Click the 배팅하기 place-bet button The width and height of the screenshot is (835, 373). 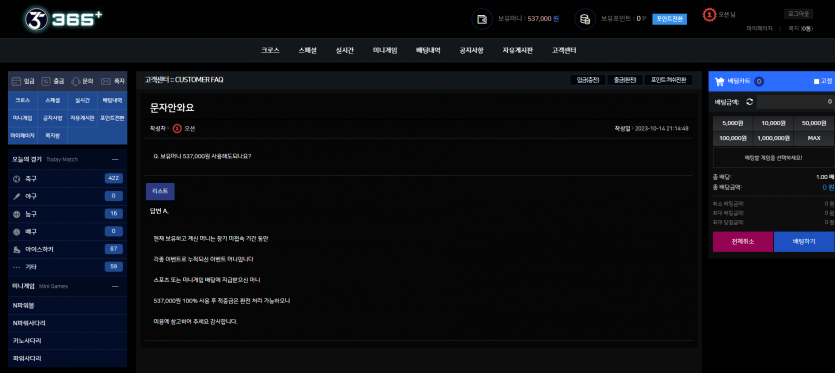pos(804,241)
